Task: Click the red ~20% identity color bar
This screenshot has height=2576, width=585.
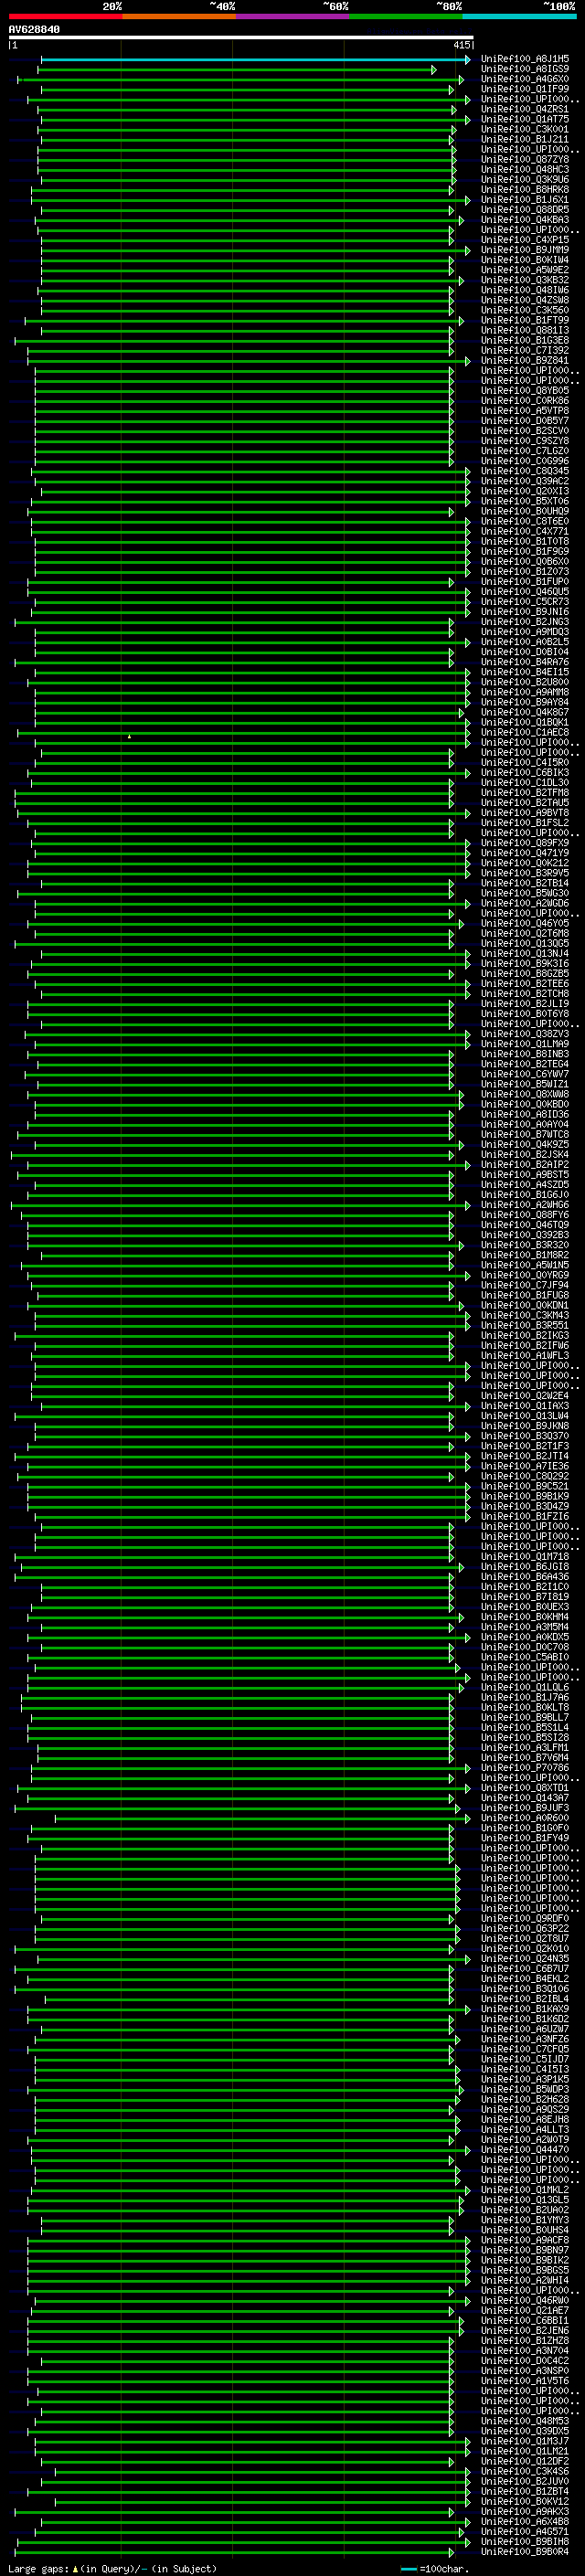Action: [65, 16]
